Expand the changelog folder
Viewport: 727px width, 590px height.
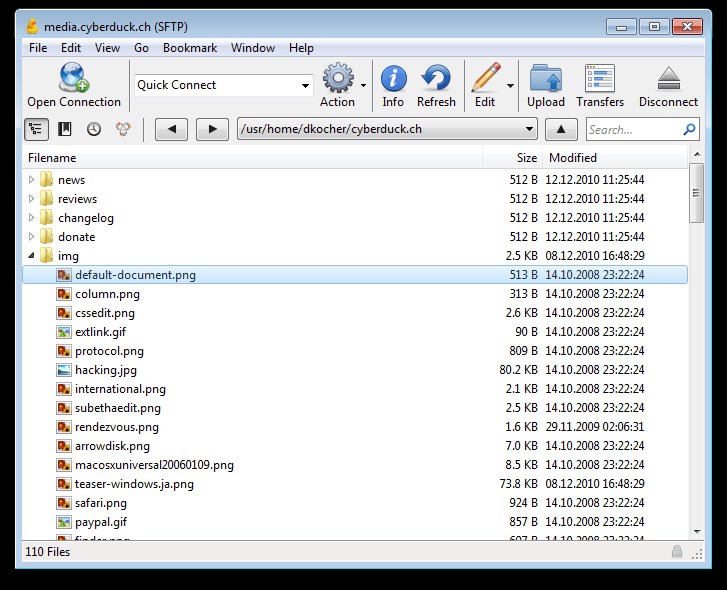click(31, 217)
